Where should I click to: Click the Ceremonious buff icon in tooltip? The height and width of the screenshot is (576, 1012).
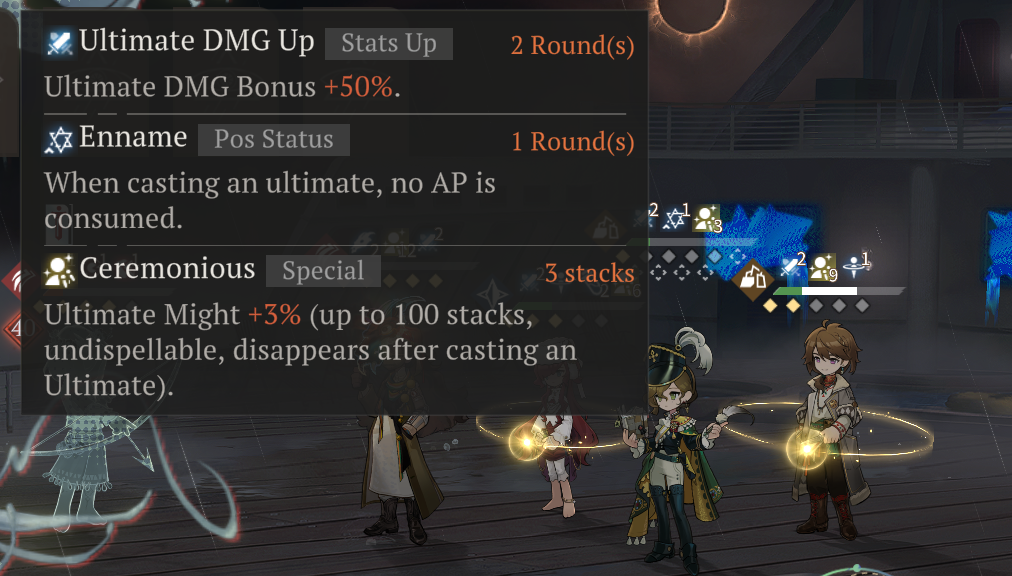(59, 271)
